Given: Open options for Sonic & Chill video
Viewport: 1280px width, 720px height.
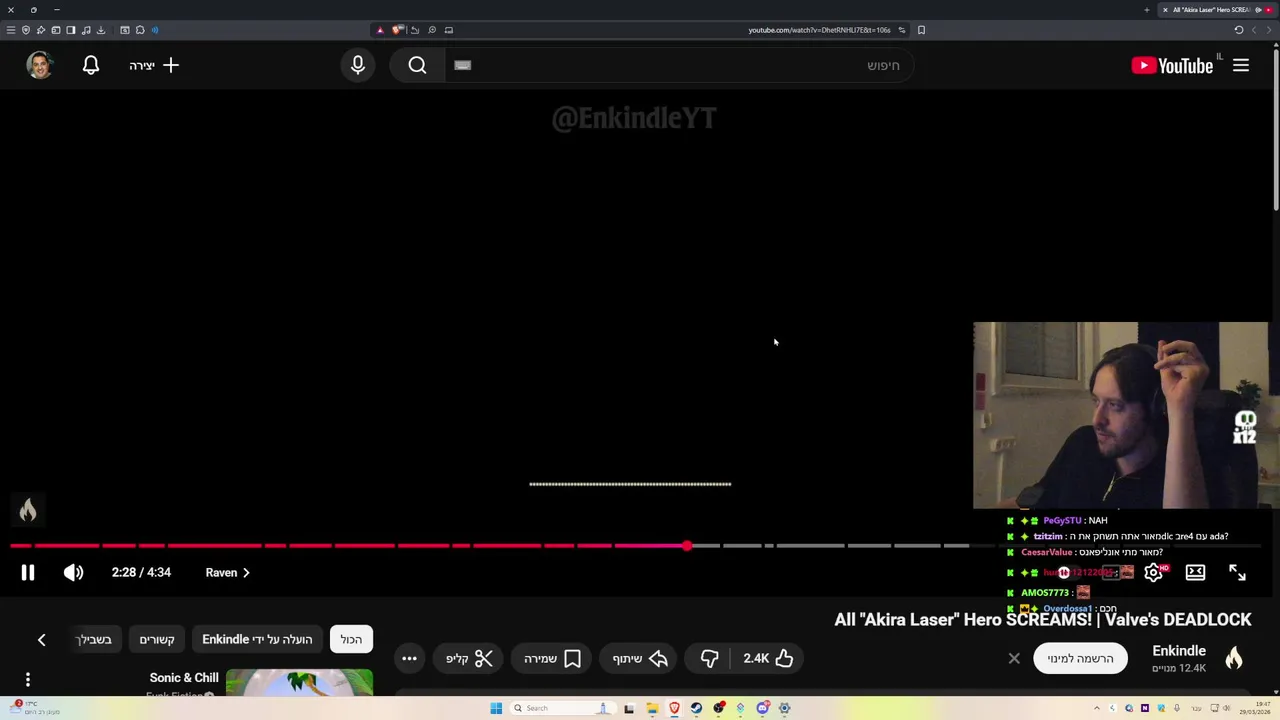Looking at the screenshot, I should coord(28,680).
